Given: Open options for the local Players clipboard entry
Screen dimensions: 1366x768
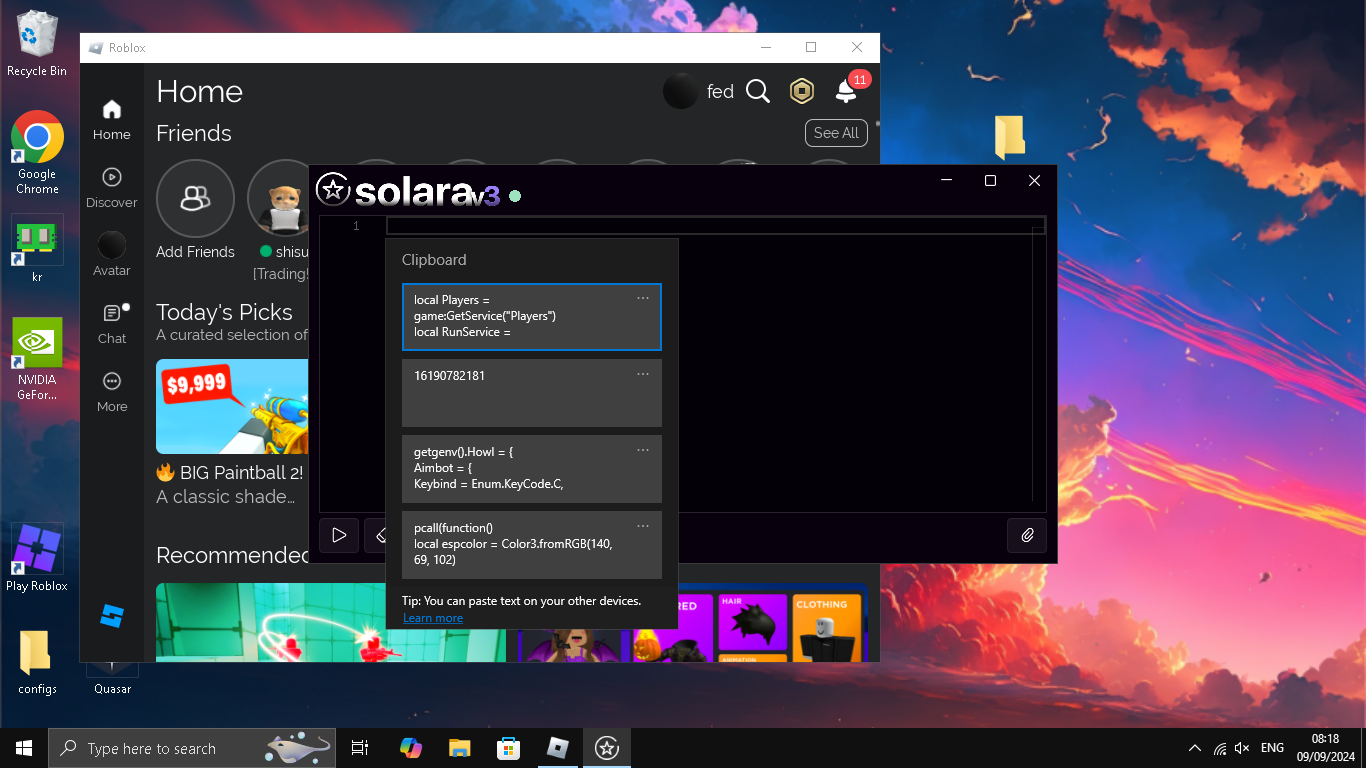Looking at the screenshot, I should [x=643, y=298].
